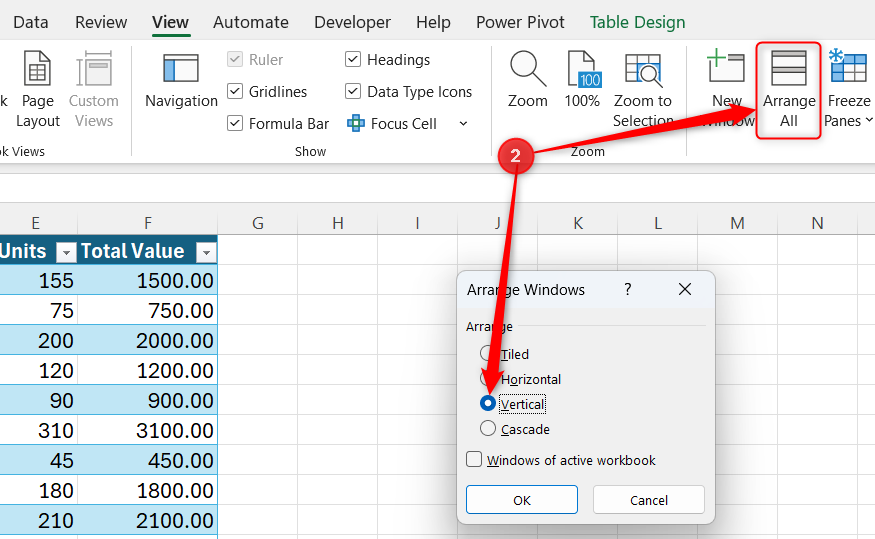Select column L header
875x539 pixels.
pyautogui.click(x=657, y=223)
